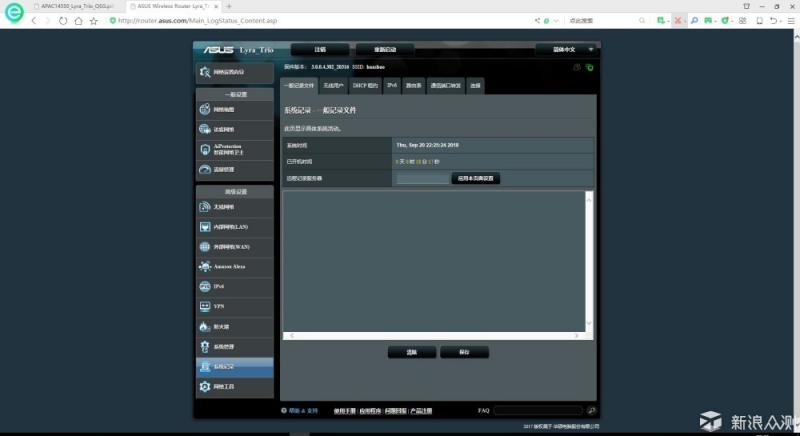Click bookmark star icon in address bar
The height and width of the screenshot is (436, 800).
point(94,21)
